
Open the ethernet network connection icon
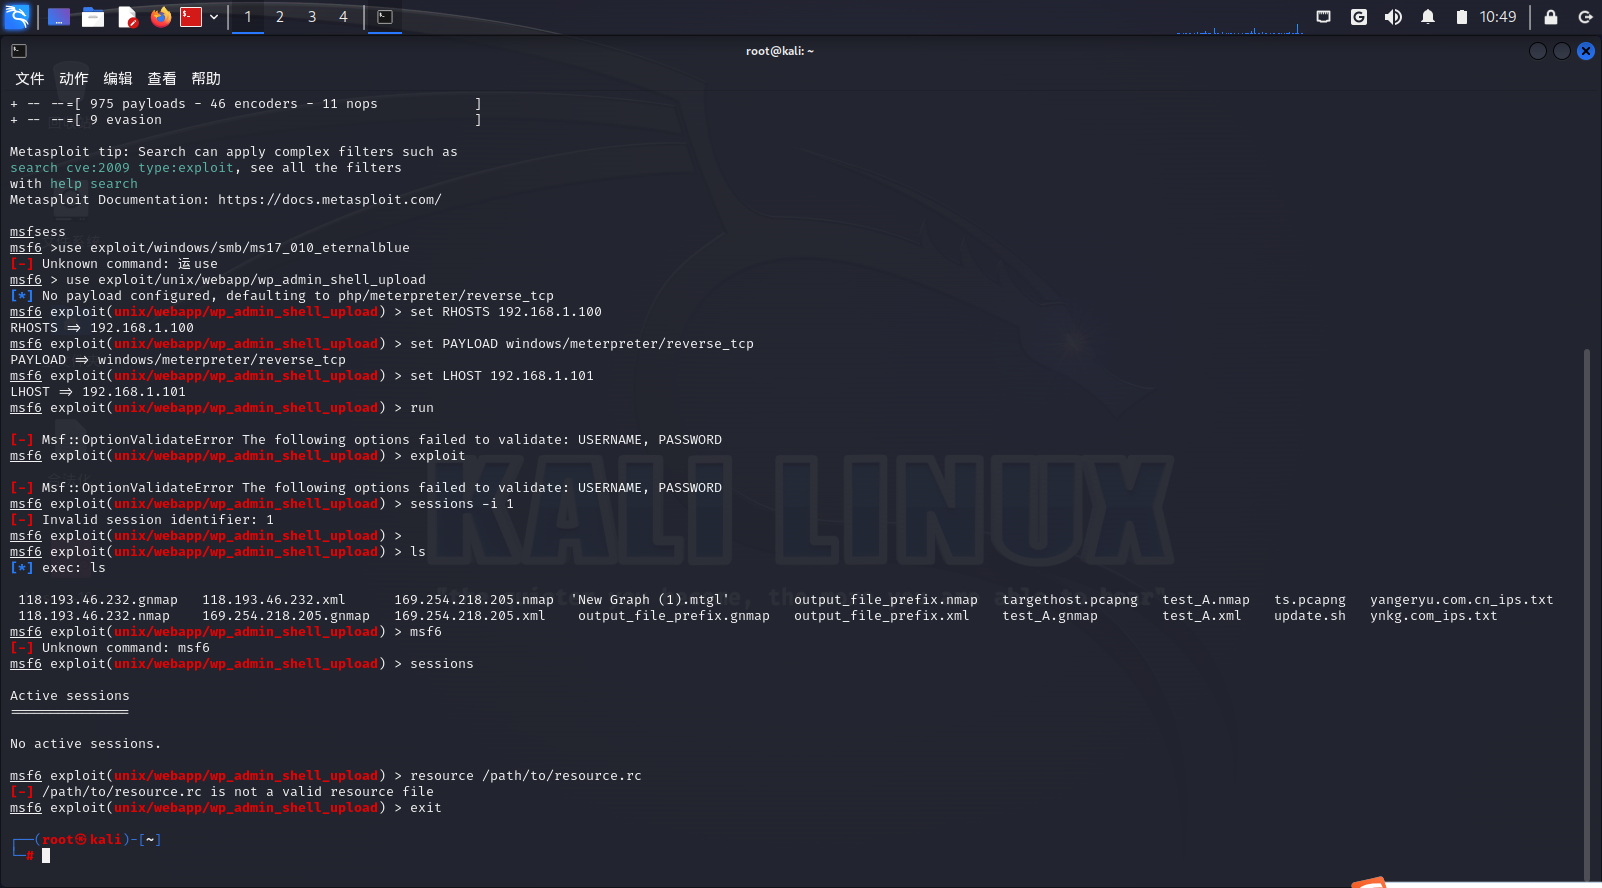click(x=1324, y=17)
